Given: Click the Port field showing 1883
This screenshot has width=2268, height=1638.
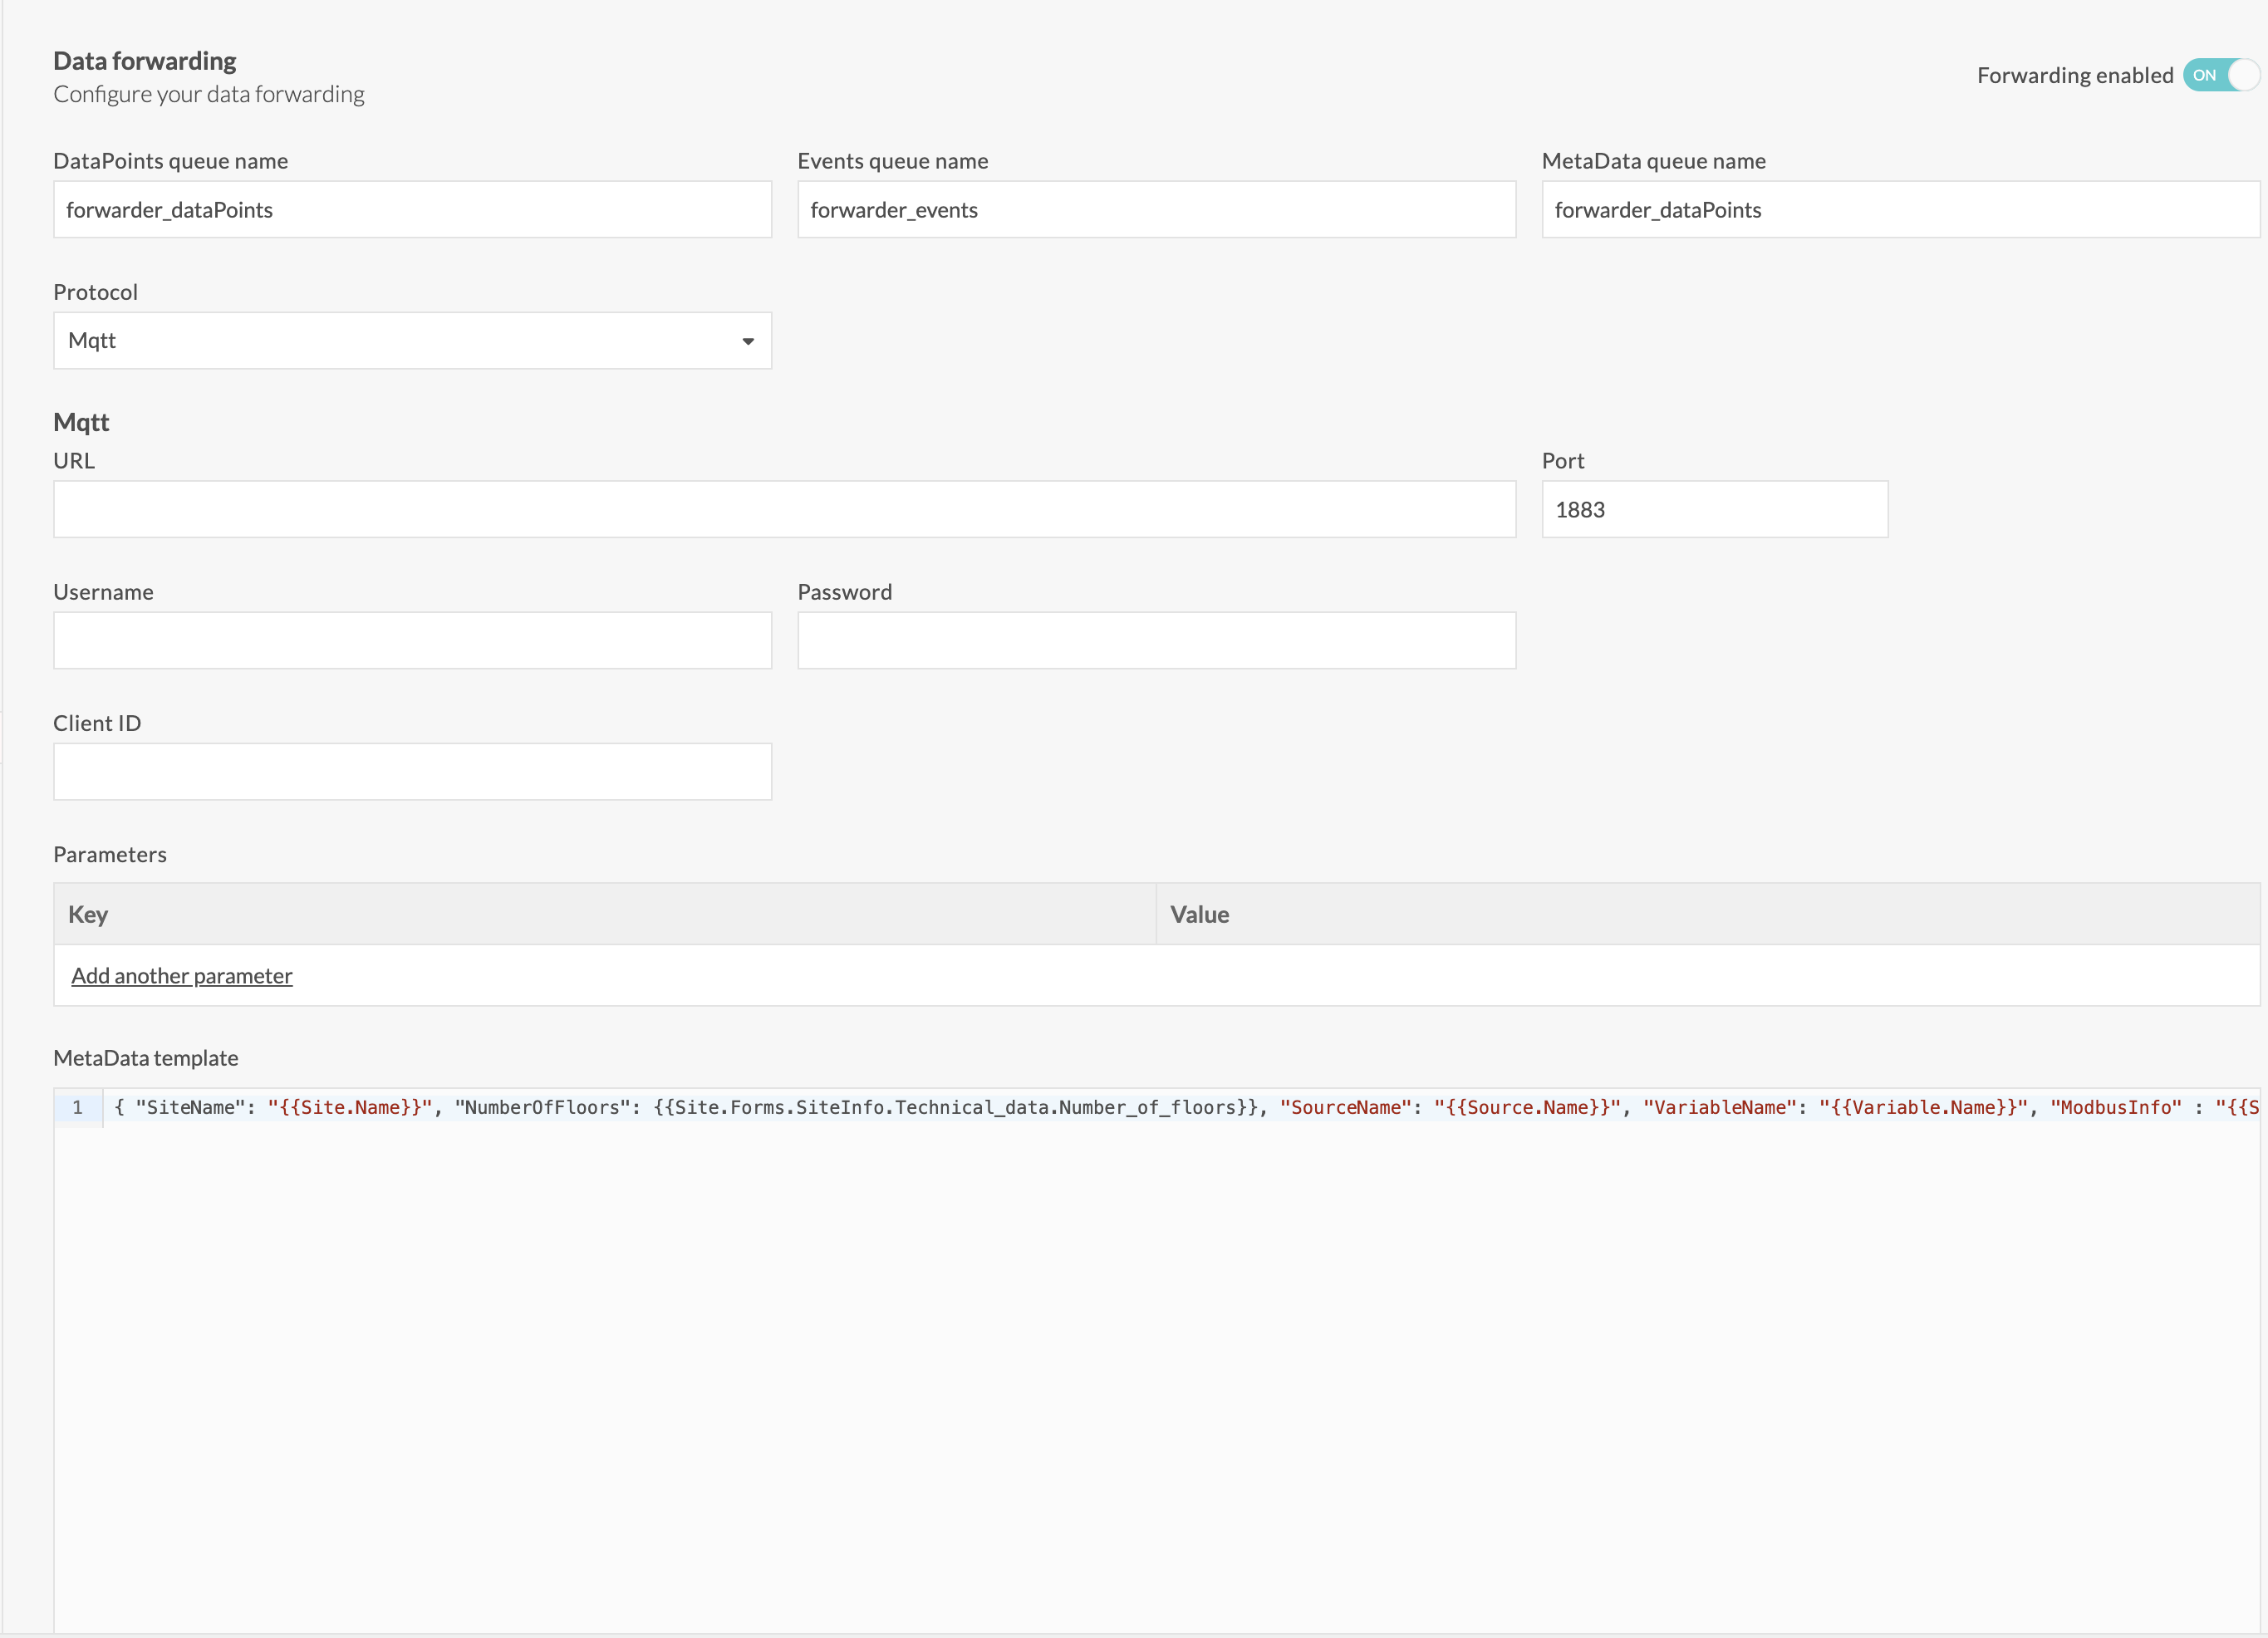Looking at the screenshot, I should (x=1714, y=510).
